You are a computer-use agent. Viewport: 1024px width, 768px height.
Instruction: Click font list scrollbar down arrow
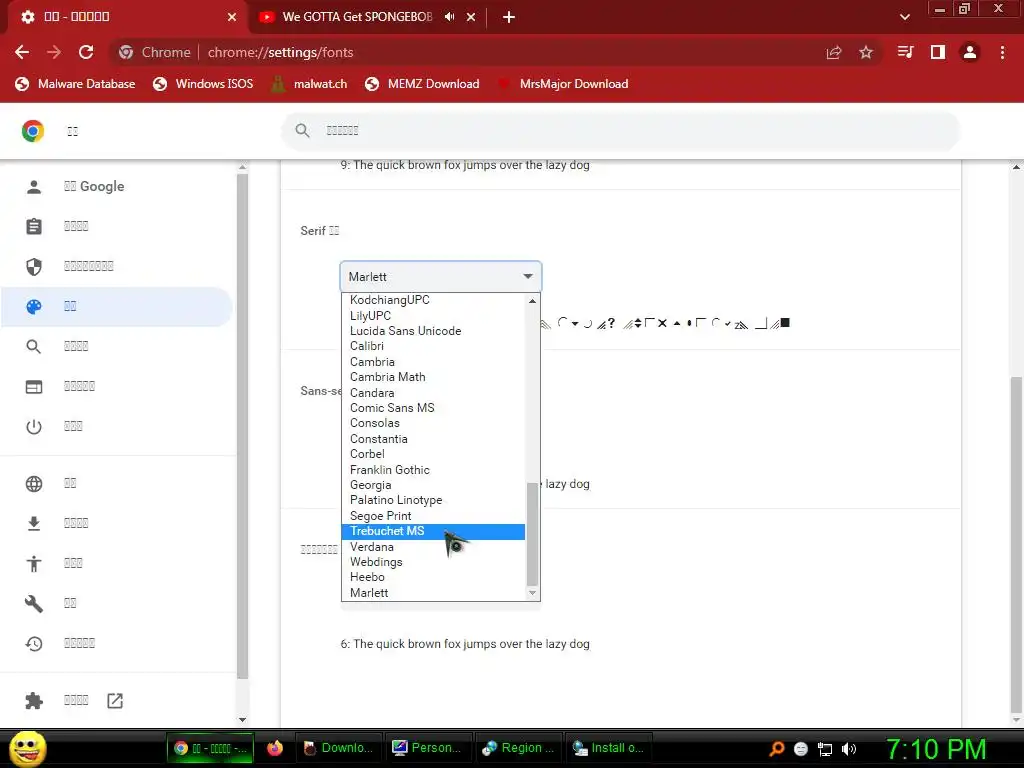tap(532, 593)
